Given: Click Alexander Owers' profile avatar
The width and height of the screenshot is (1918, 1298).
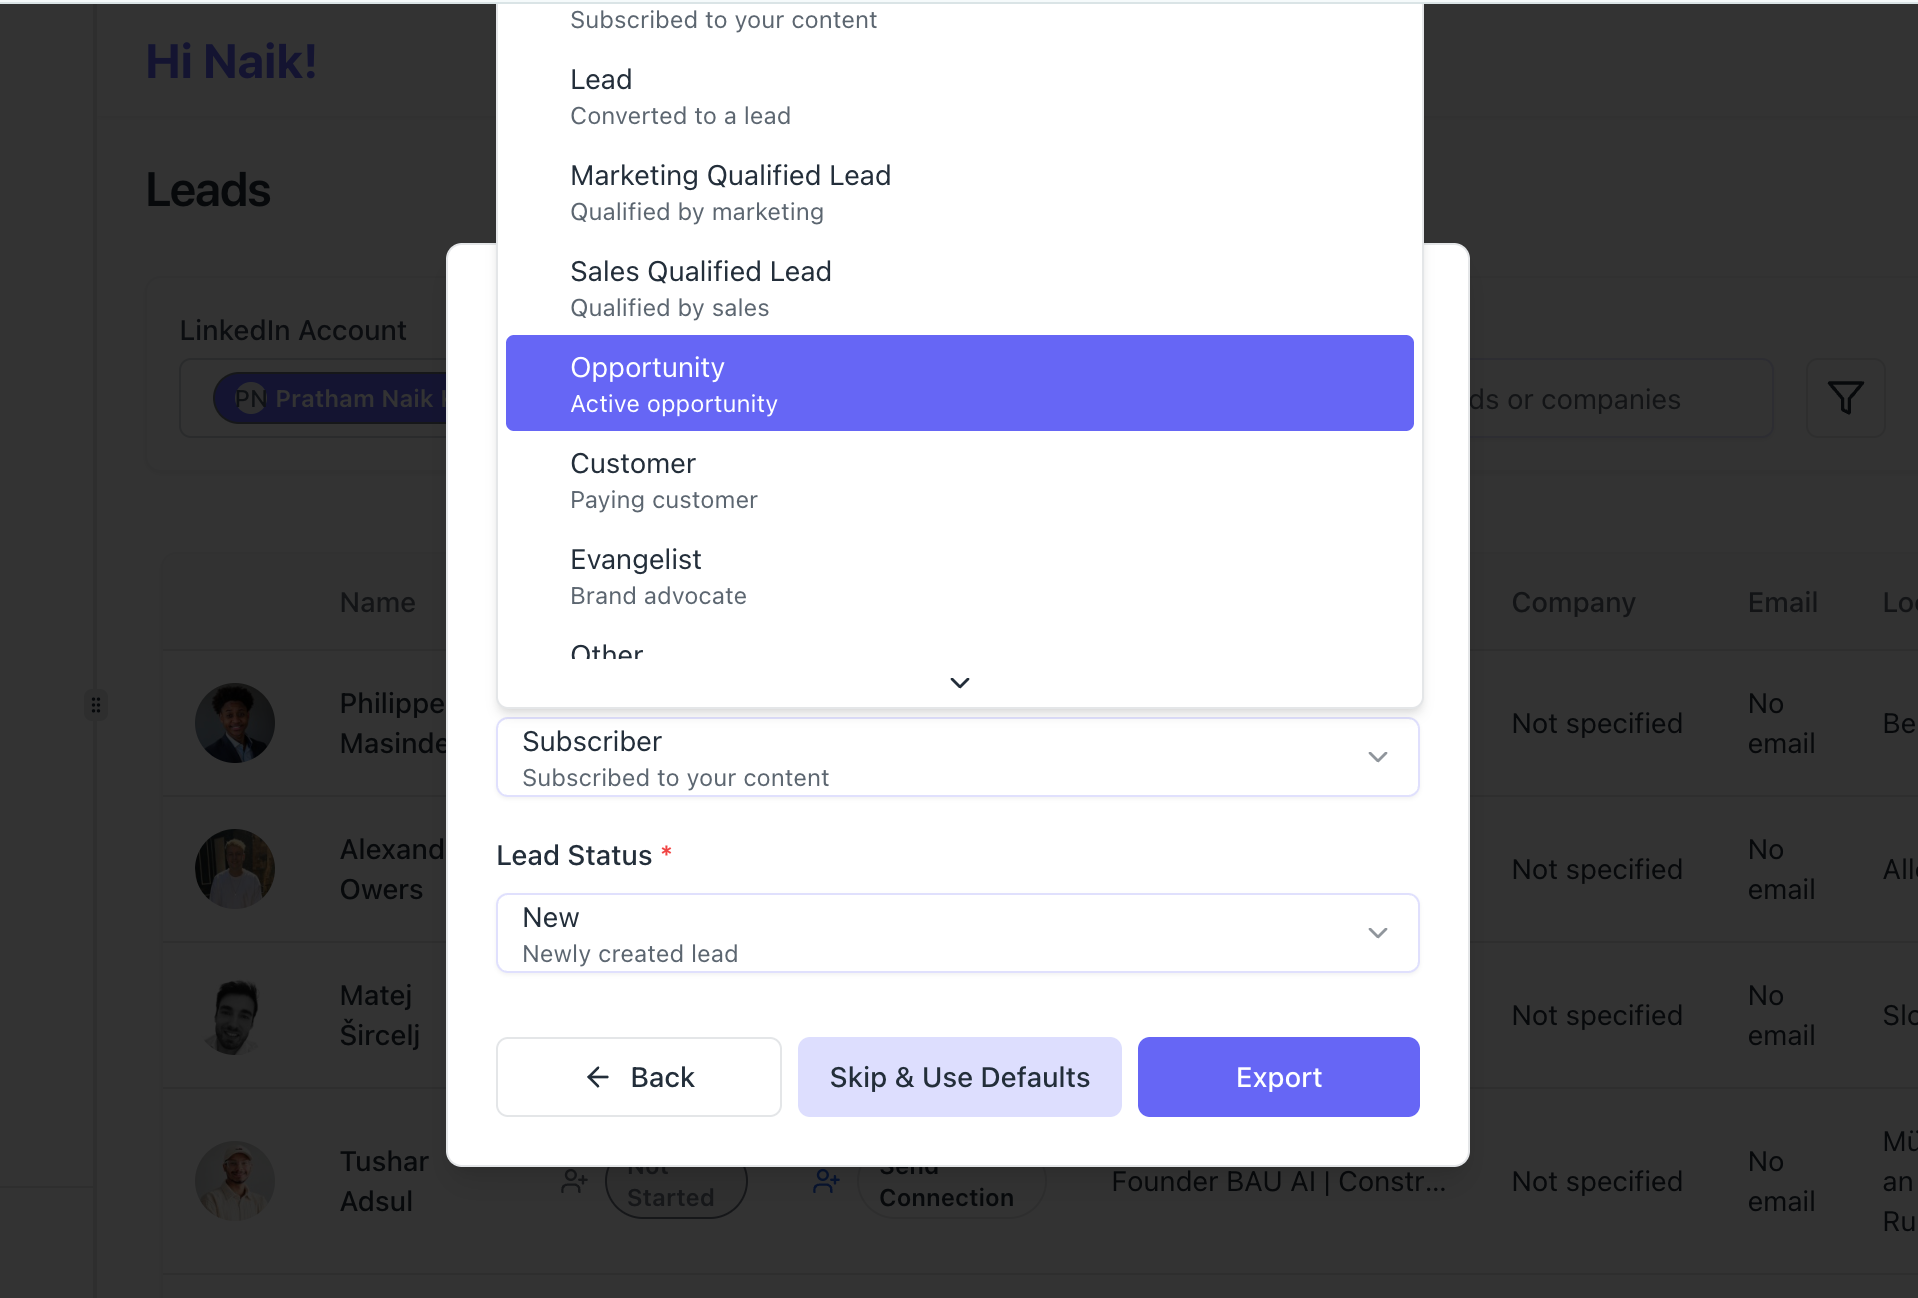Looking at the screenshot, I should [235, 869].
